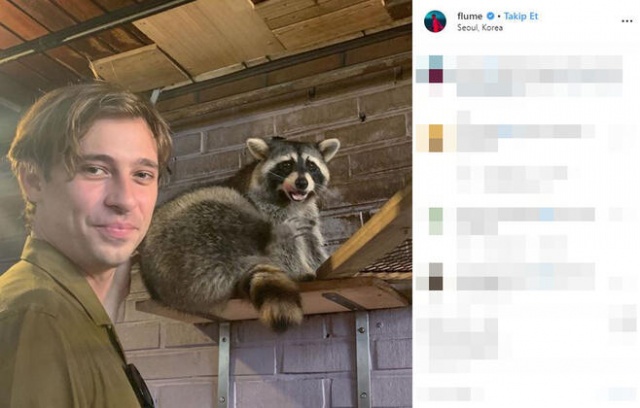Open the three-dot post options menu

tap(627, 21)
